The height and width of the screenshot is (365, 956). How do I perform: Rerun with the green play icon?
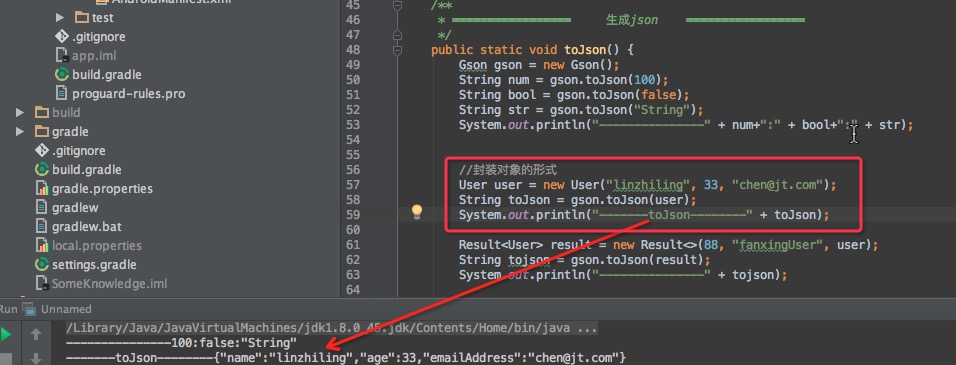(5, 334)
